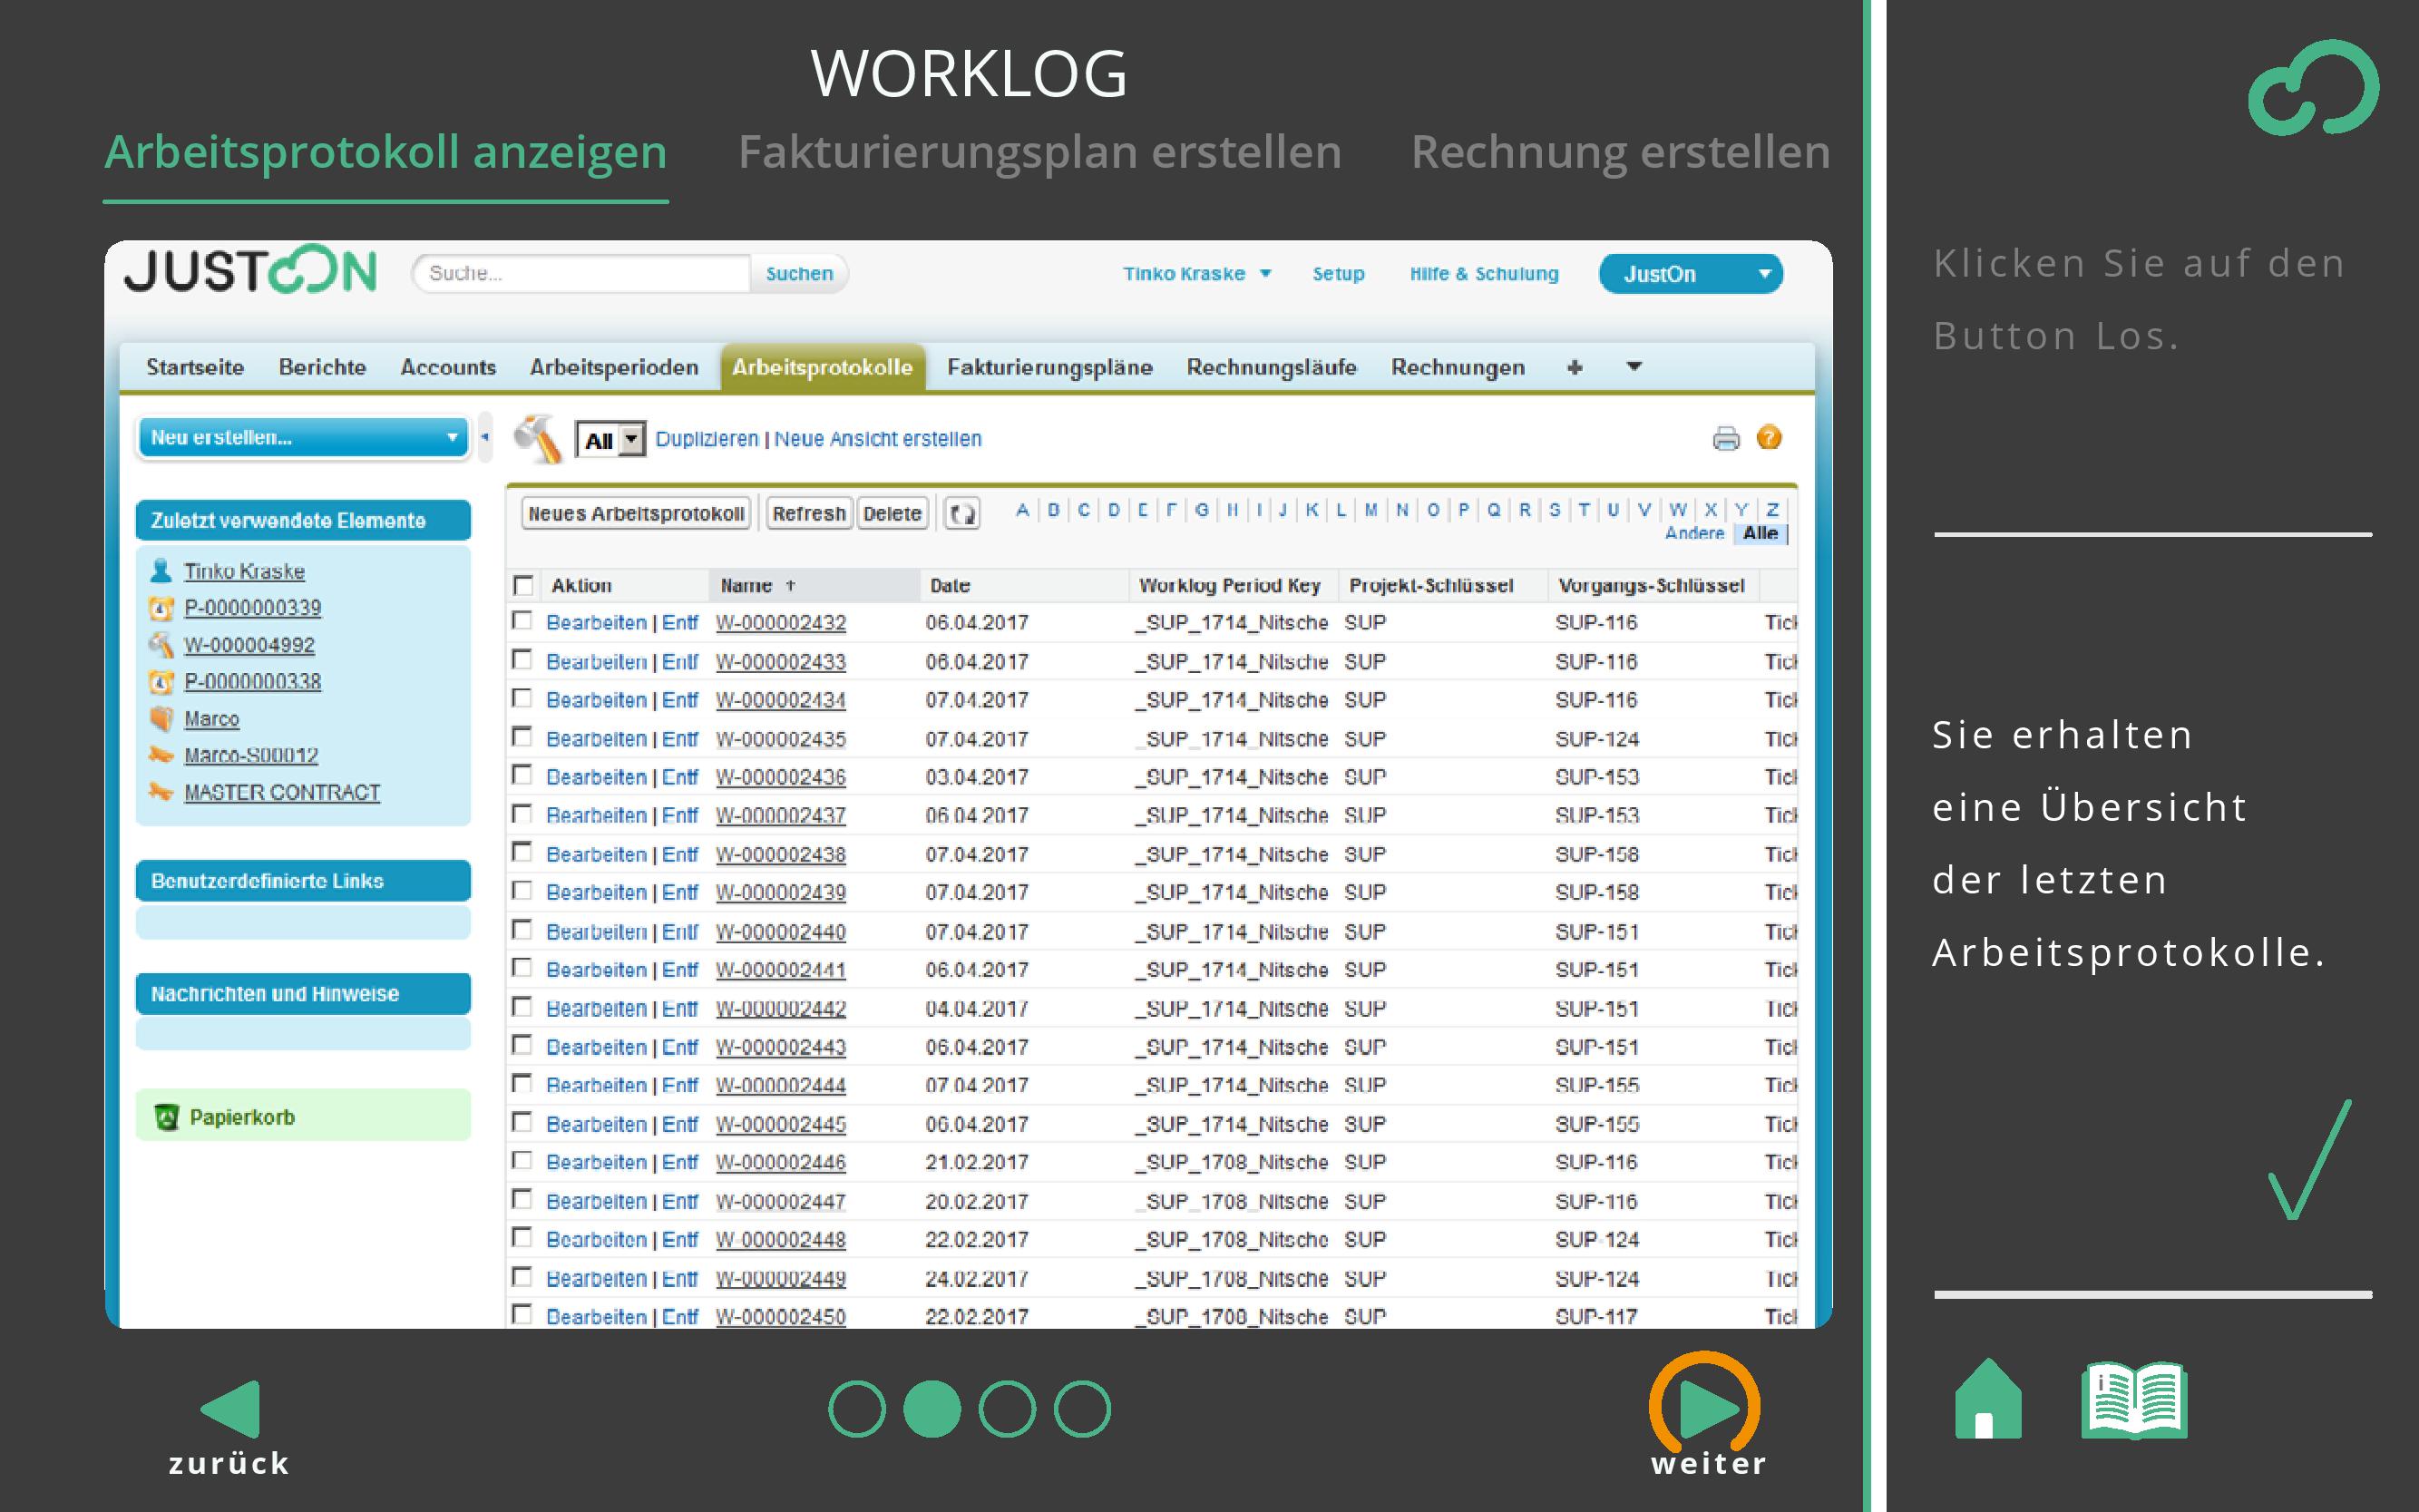
Task: Open the Neu erstellen dropdown
Action: (x=303, y=437)
